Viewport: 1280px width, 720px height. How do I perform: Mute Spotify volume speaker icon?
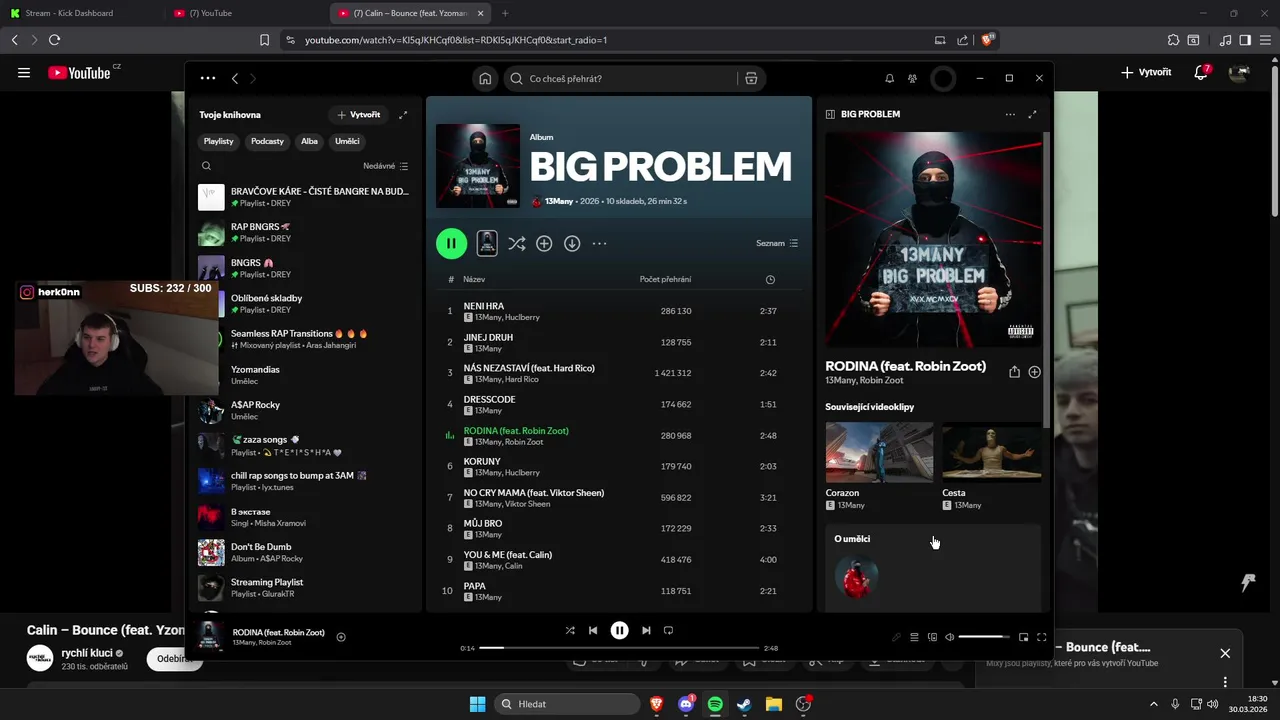950,637
